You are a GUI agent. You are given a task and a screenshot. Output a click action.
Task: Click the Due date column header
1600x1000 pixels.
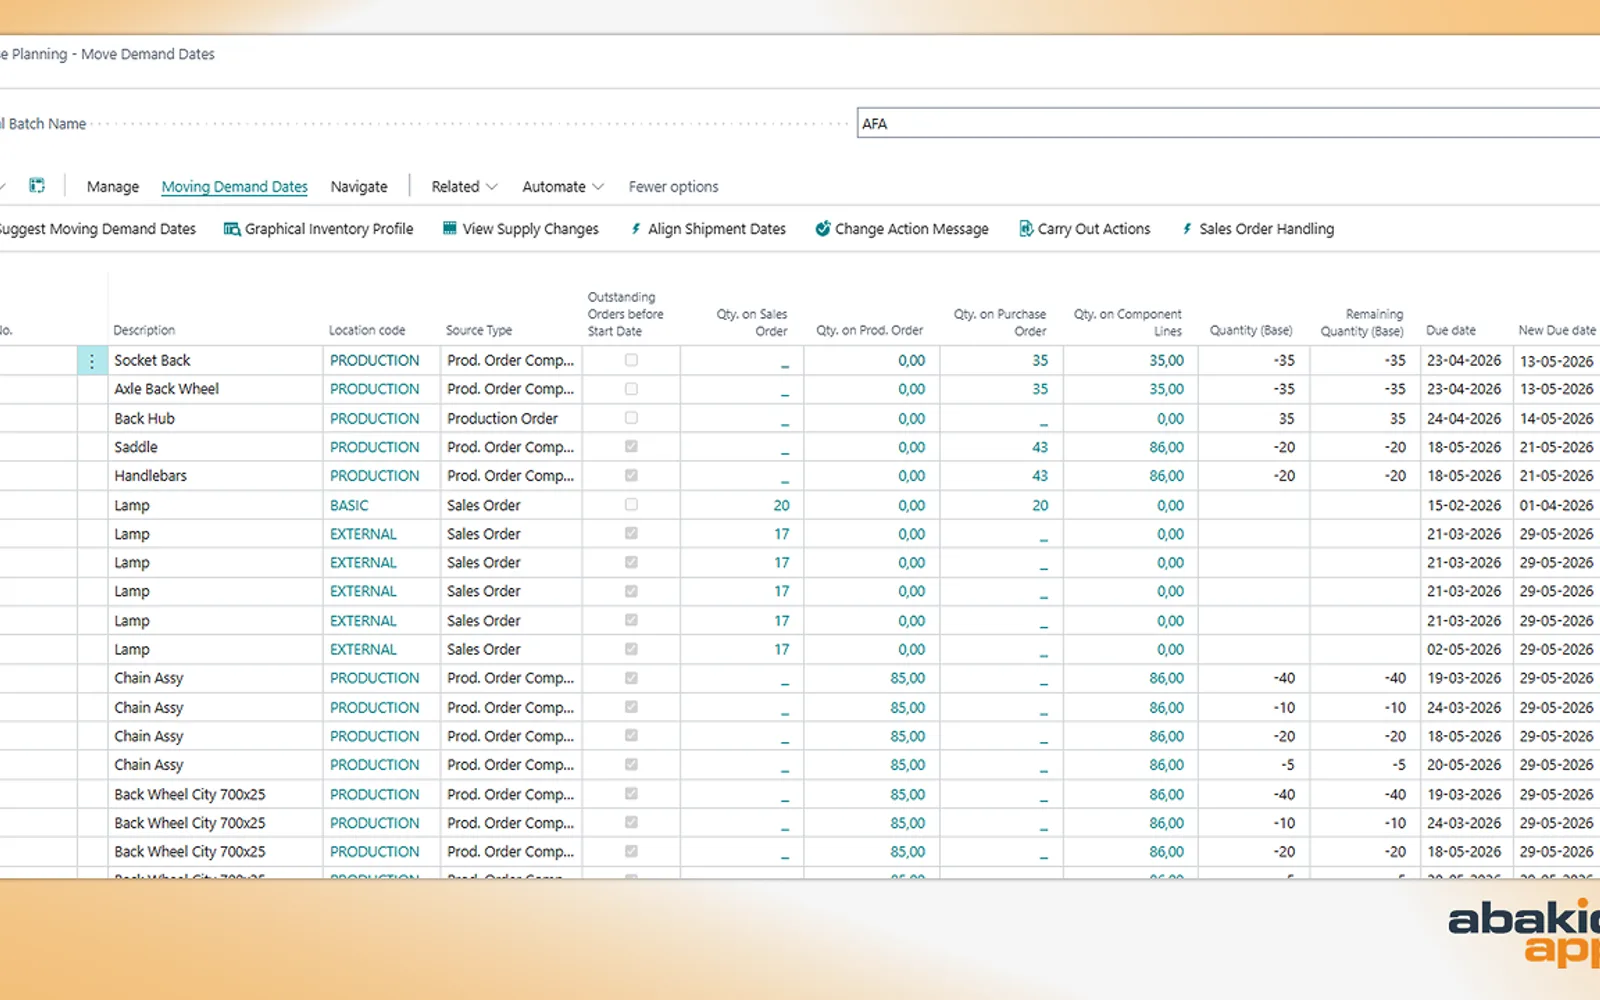1451,330
